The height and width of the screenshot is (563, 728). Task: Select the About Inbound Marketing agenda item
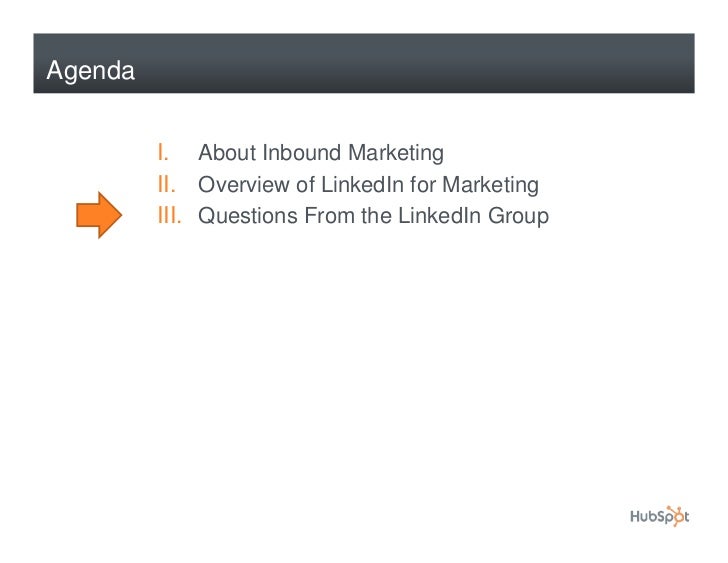coord(320,153)
